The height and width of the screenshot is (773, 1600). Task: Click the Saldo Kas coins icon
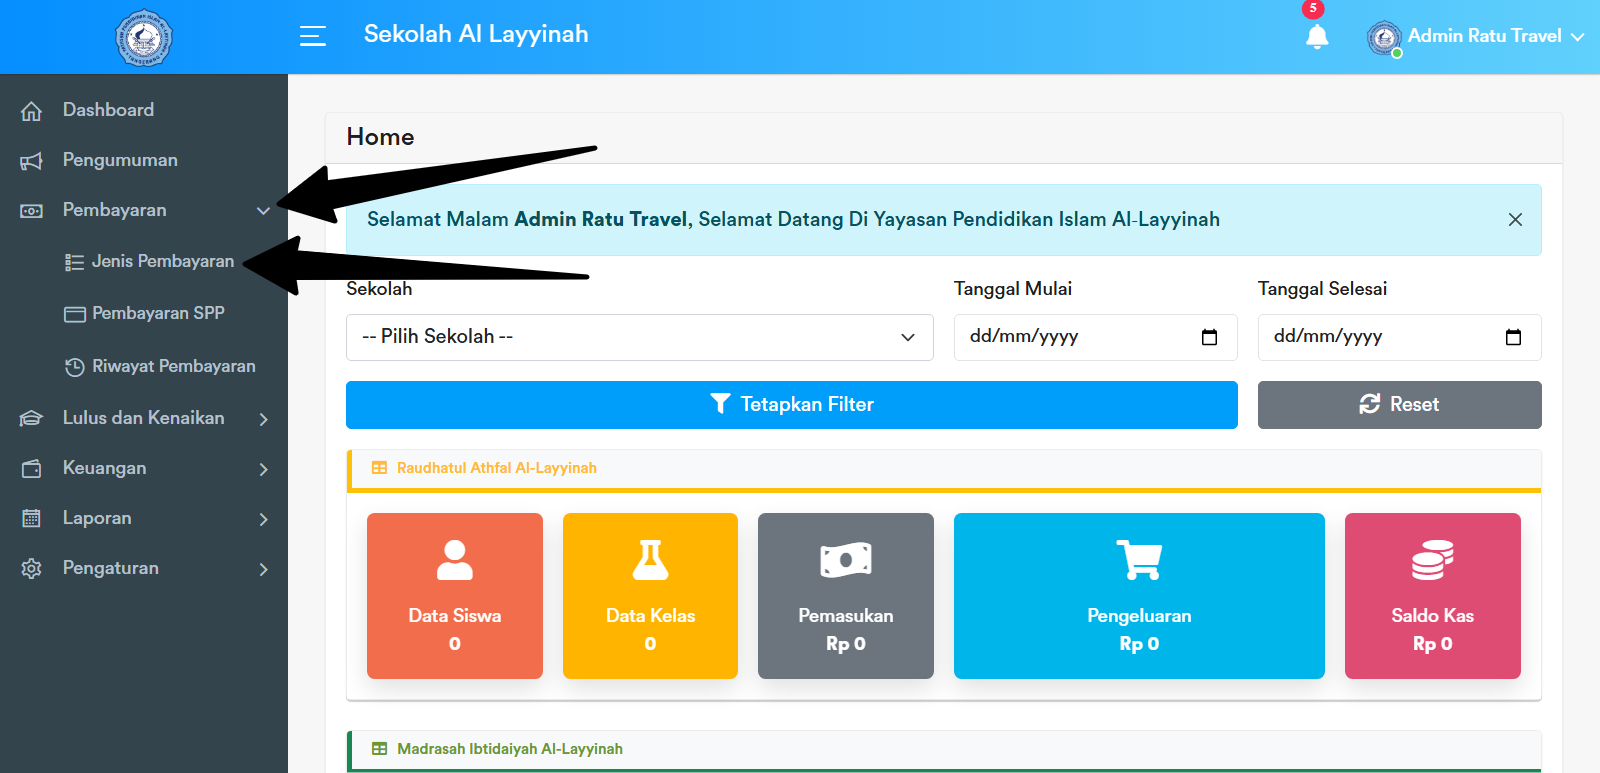pyautogui.click(x=1433, y=560)
